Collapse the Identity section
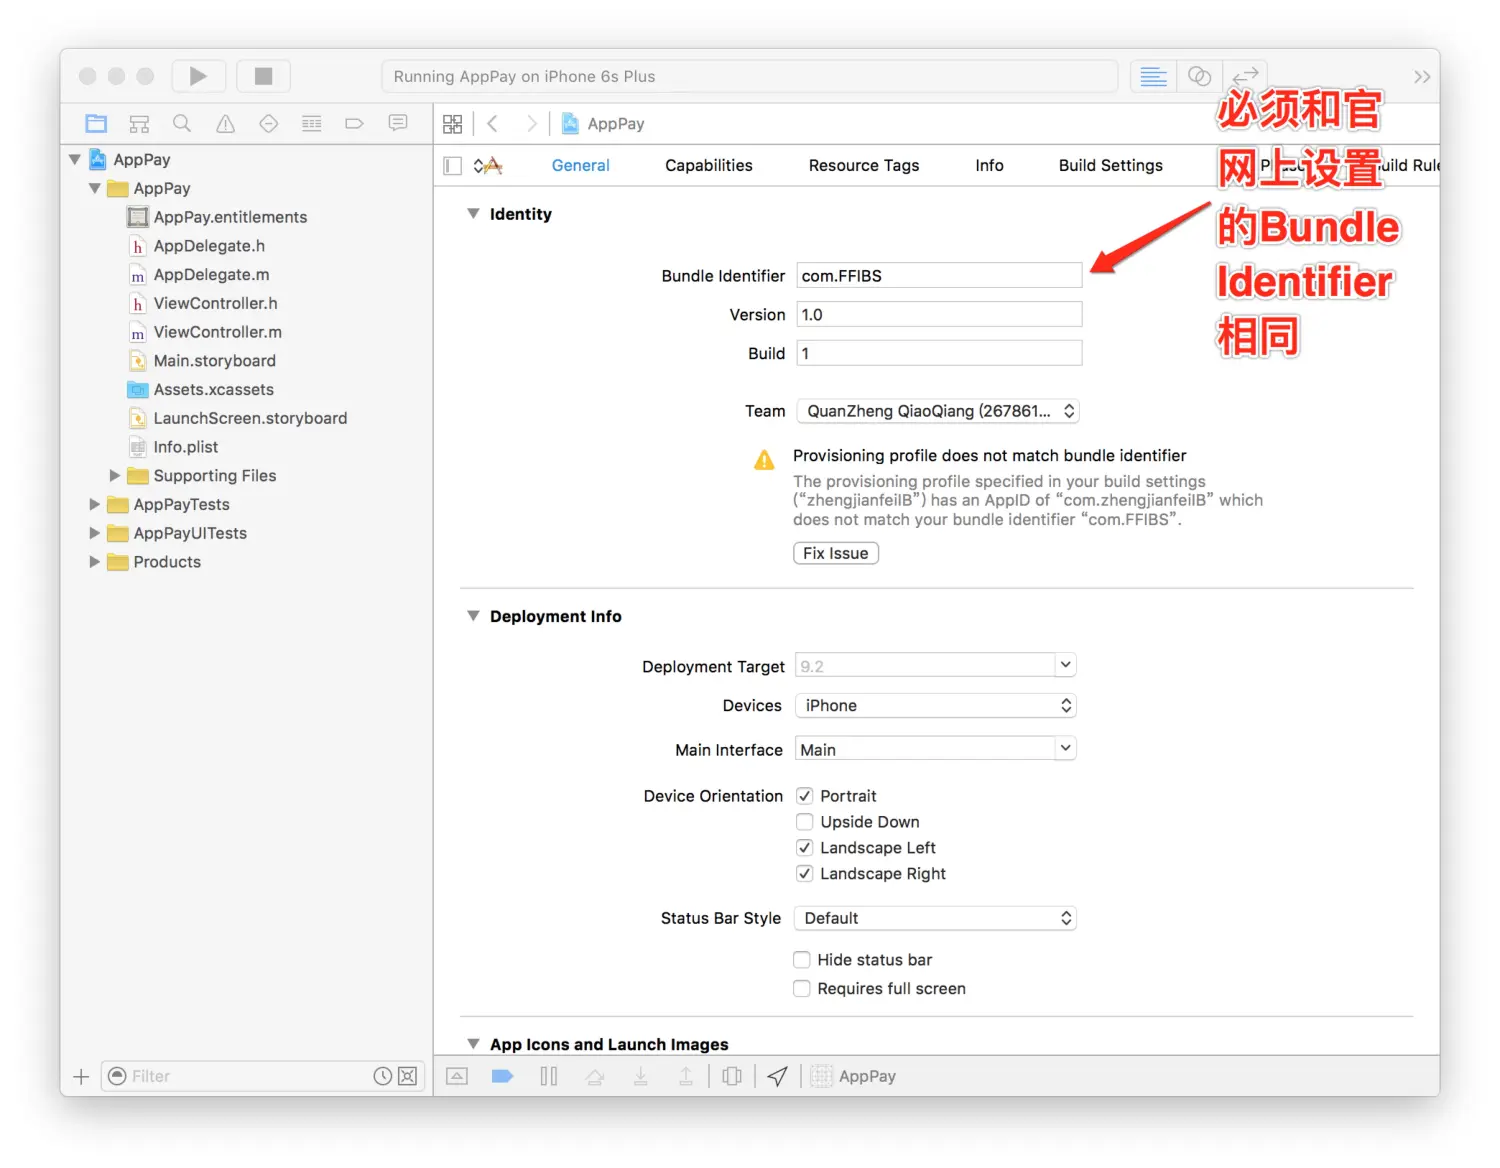 (x=474, y=214)
